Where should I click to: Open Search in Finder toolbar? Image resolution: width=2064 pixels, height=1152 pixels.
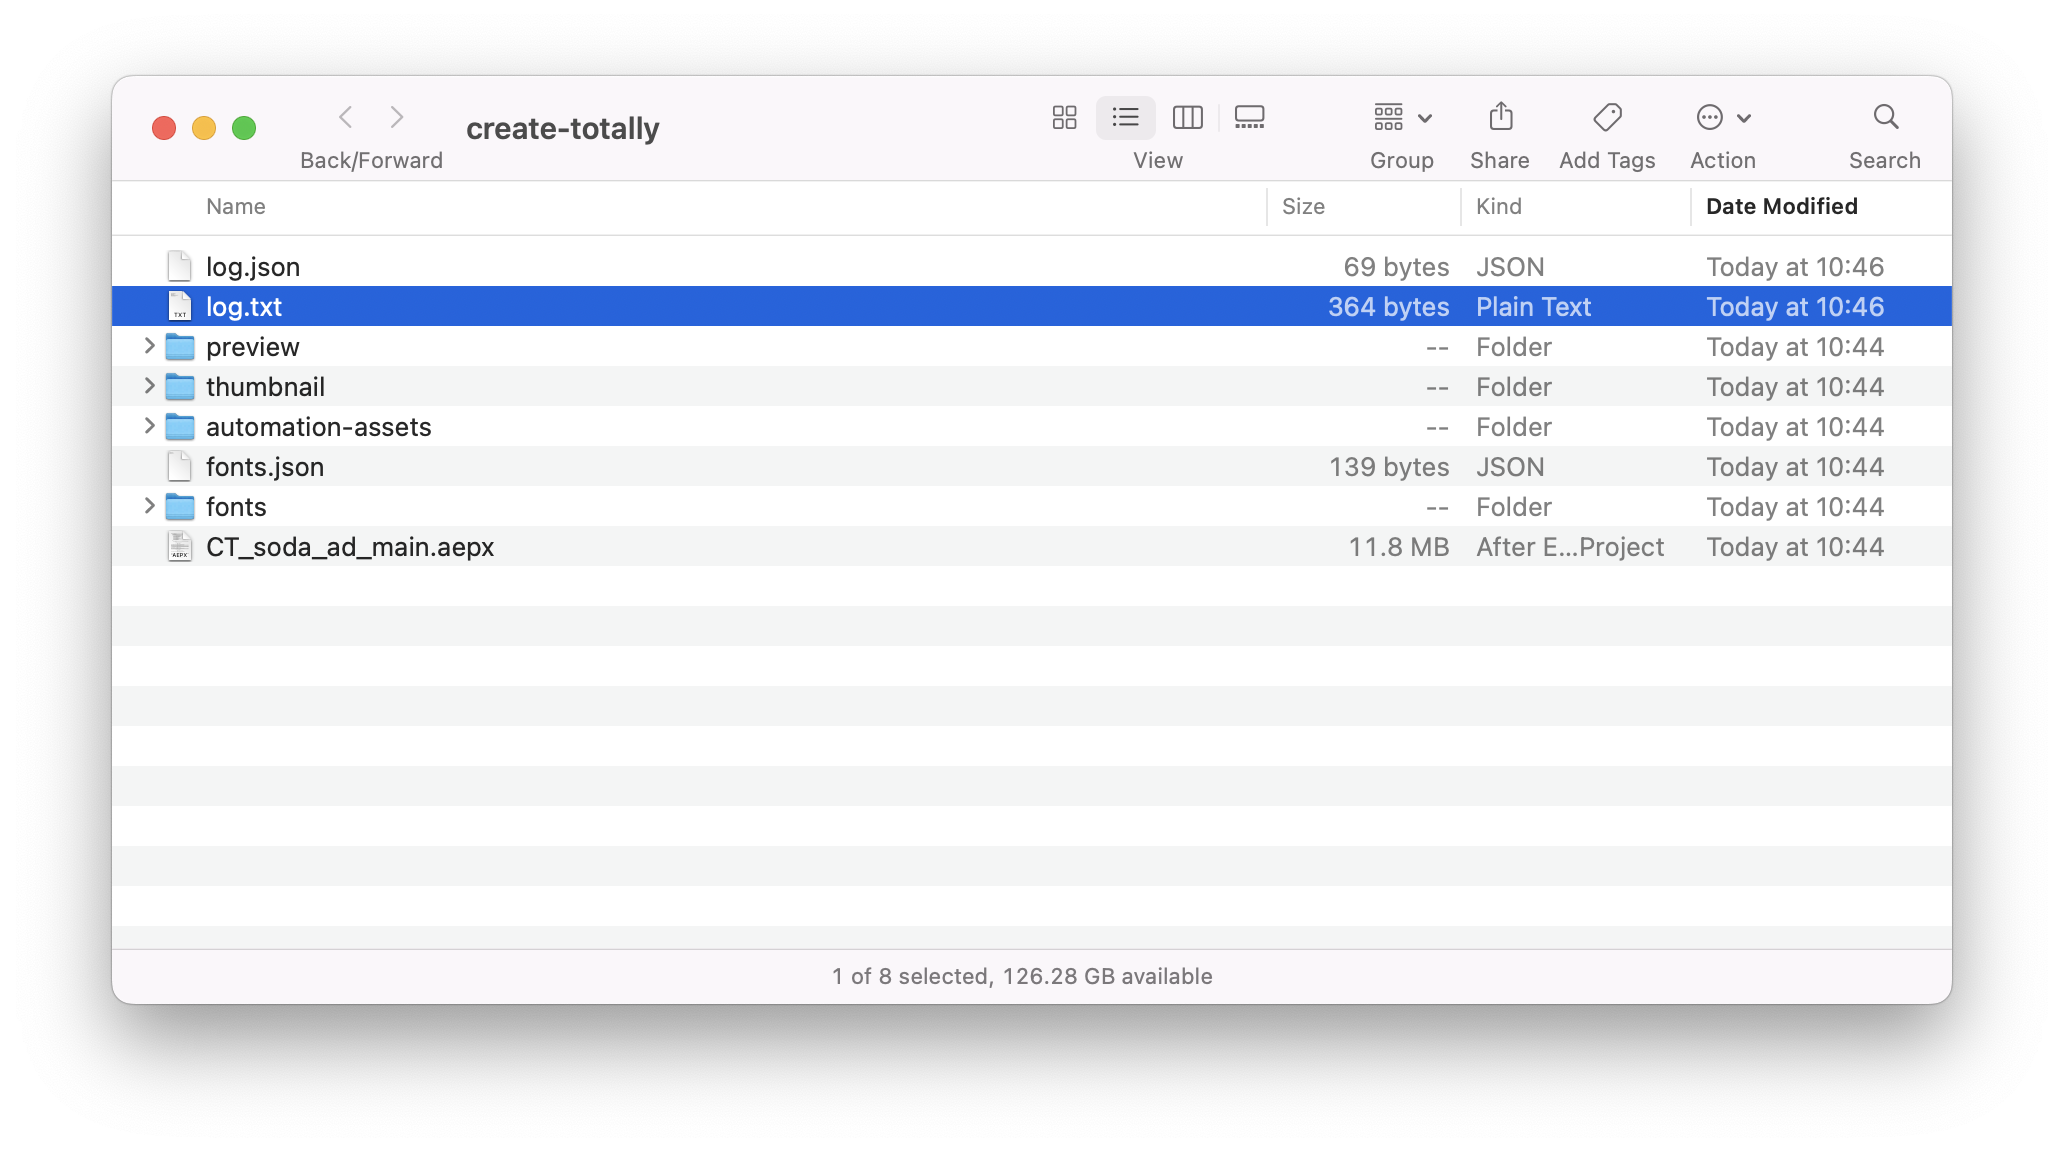click(x=1885, y=118)
